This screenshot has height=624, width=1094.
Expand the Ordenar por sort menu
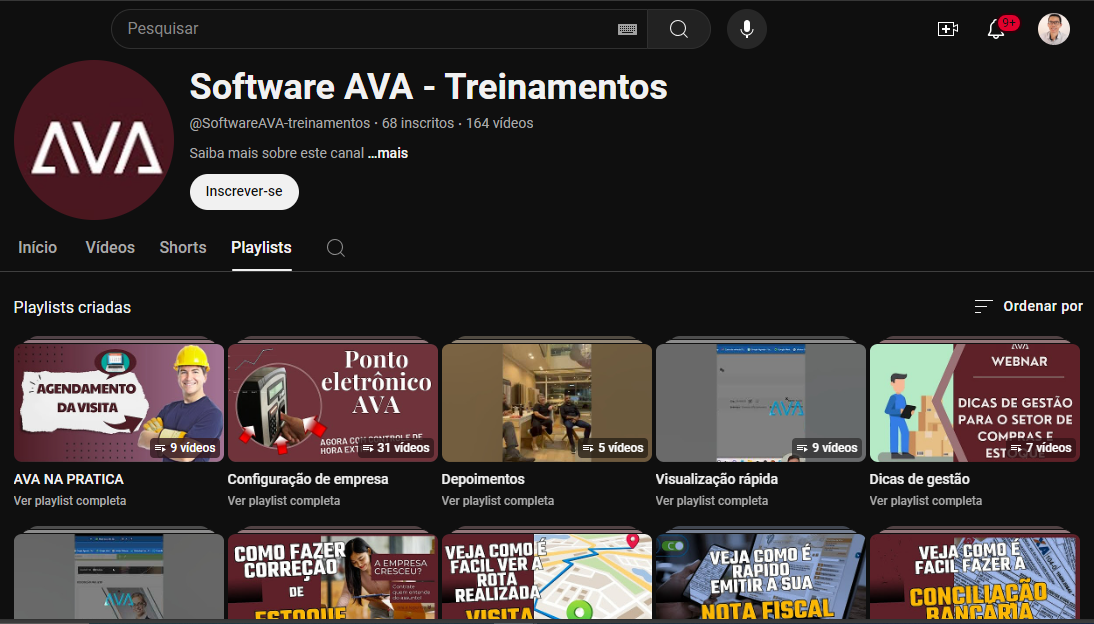(1028, 306)
